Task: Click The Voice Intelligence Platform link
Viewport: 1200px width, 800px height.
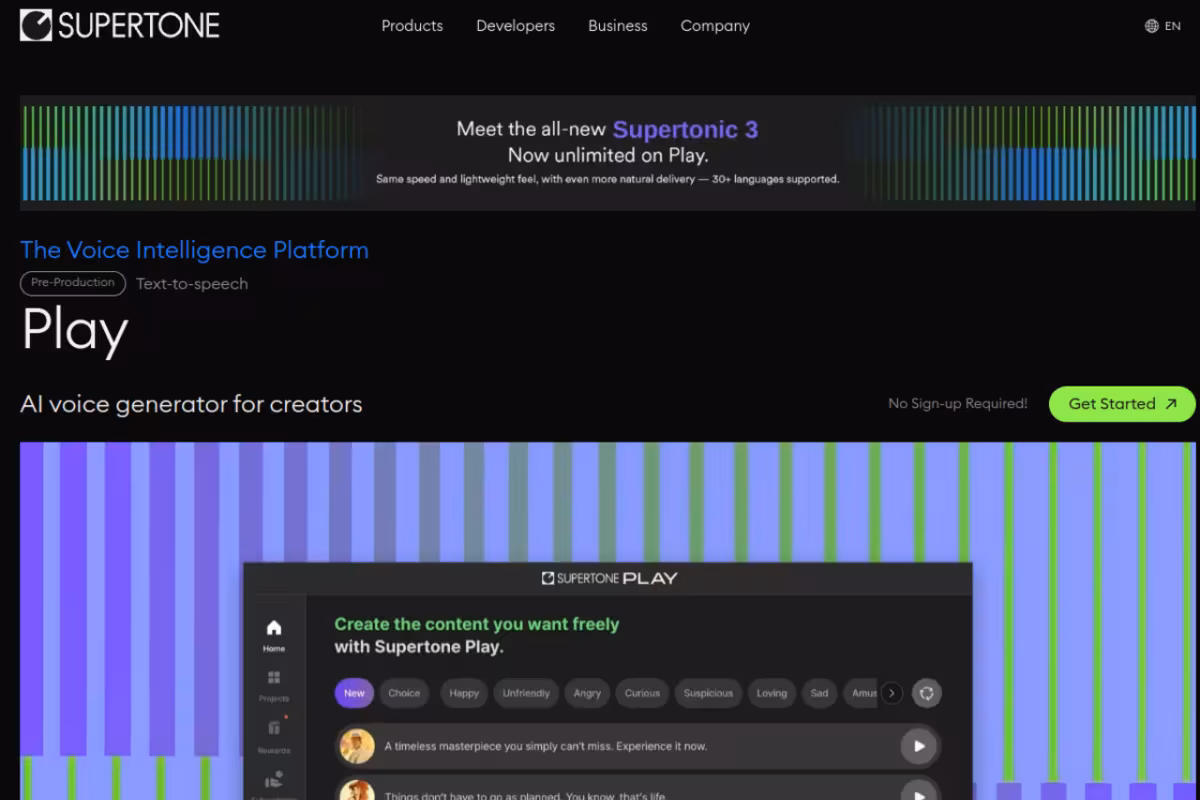Action: click(x=194, y=250)
